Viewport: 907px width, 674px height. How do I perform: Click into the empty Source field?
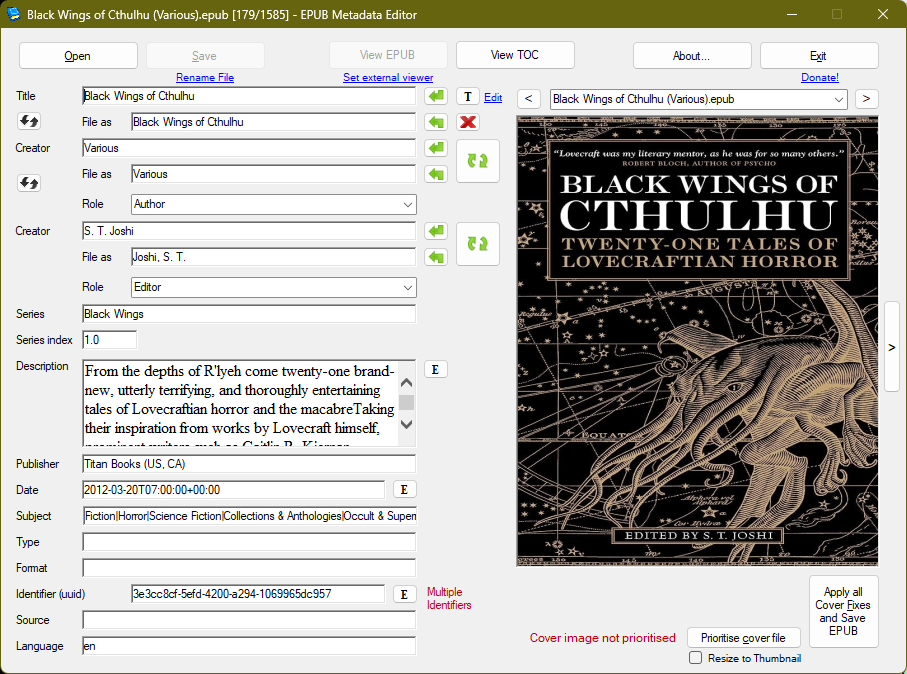click(249, 620)
